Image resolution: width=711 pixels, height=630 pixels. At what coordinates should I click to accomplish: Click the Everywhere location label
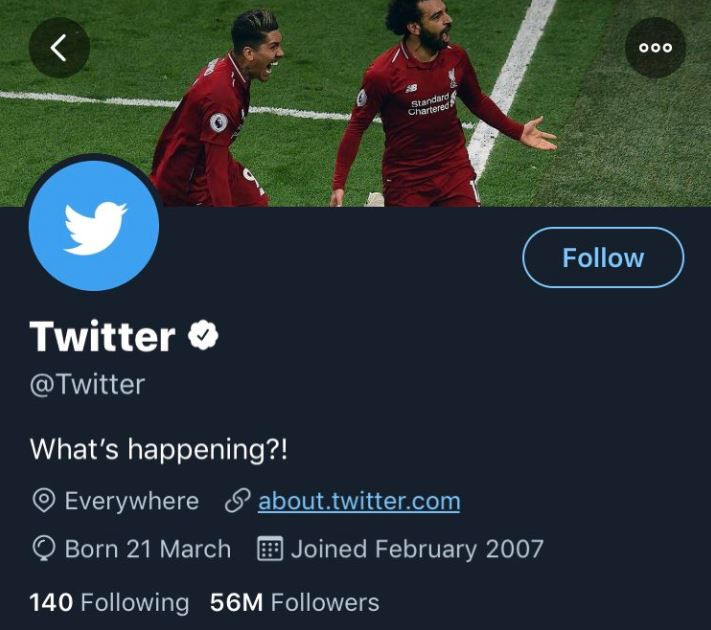(132, 501)
